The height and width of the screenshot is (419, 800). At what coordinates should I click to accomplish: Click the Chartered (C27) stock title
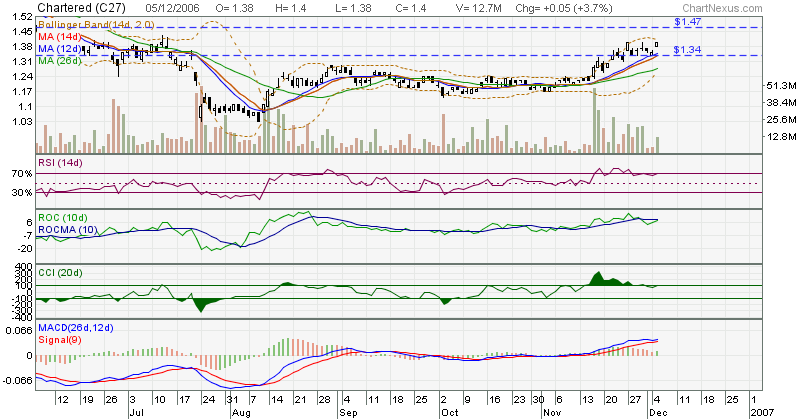click(x=81, y=8)
